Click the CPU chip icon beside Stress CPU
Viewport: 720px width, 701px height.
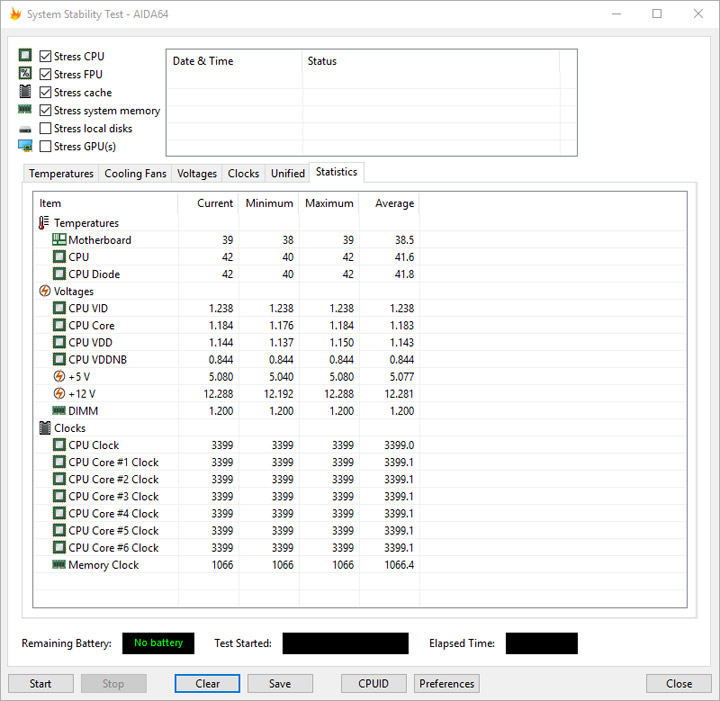pos(25,56)
